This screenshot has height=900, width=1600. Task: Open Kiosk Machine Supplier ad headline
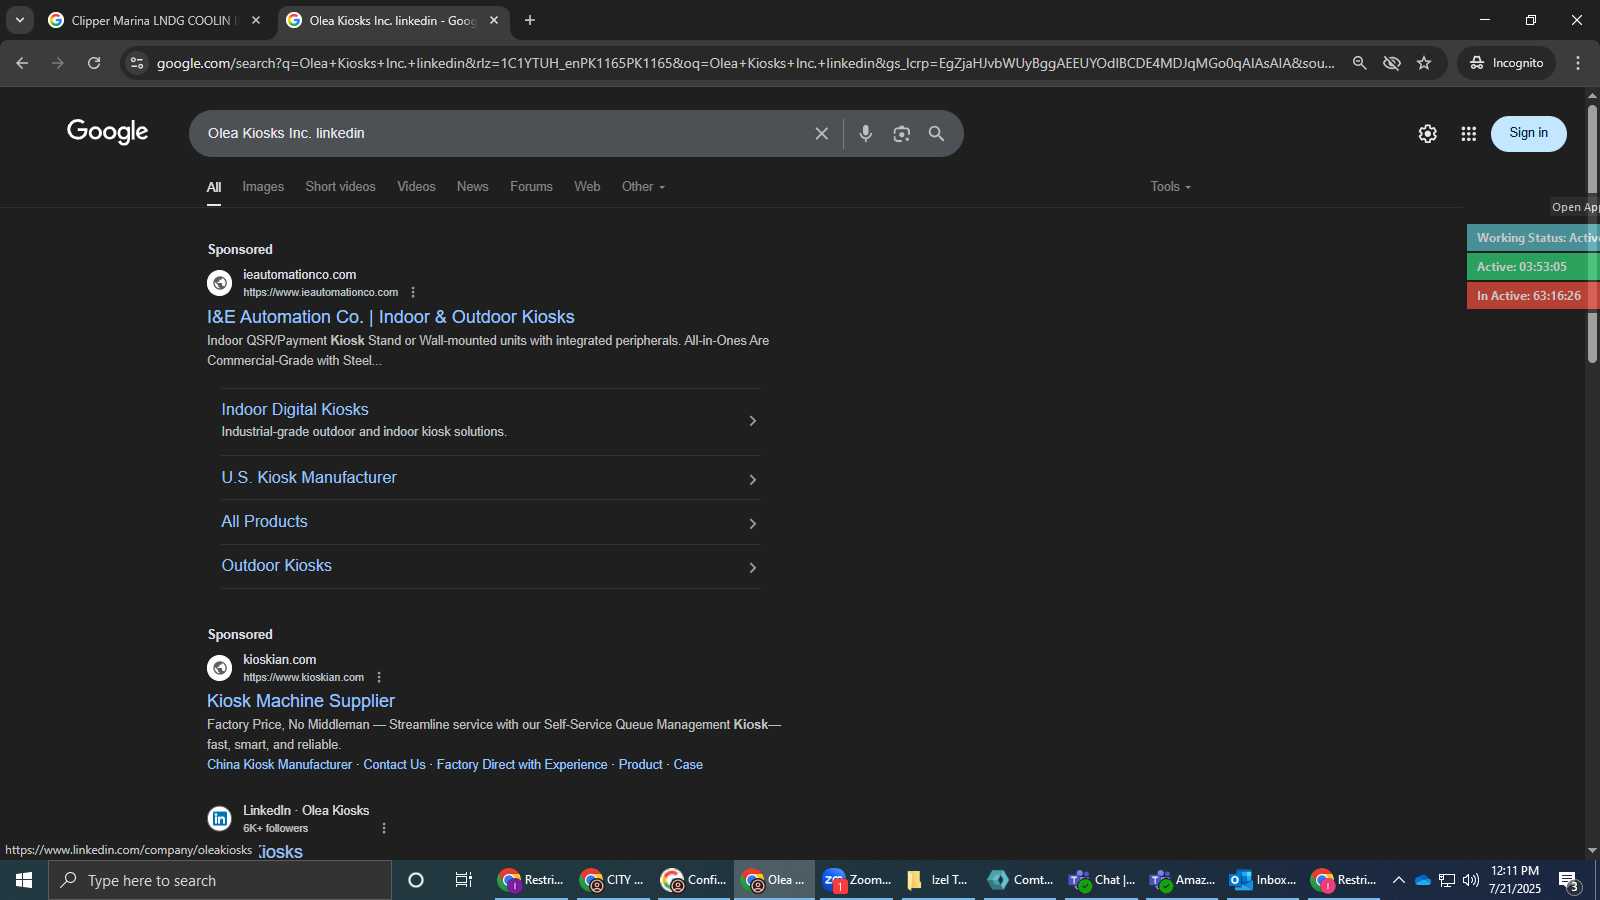(x=301, y=701)
